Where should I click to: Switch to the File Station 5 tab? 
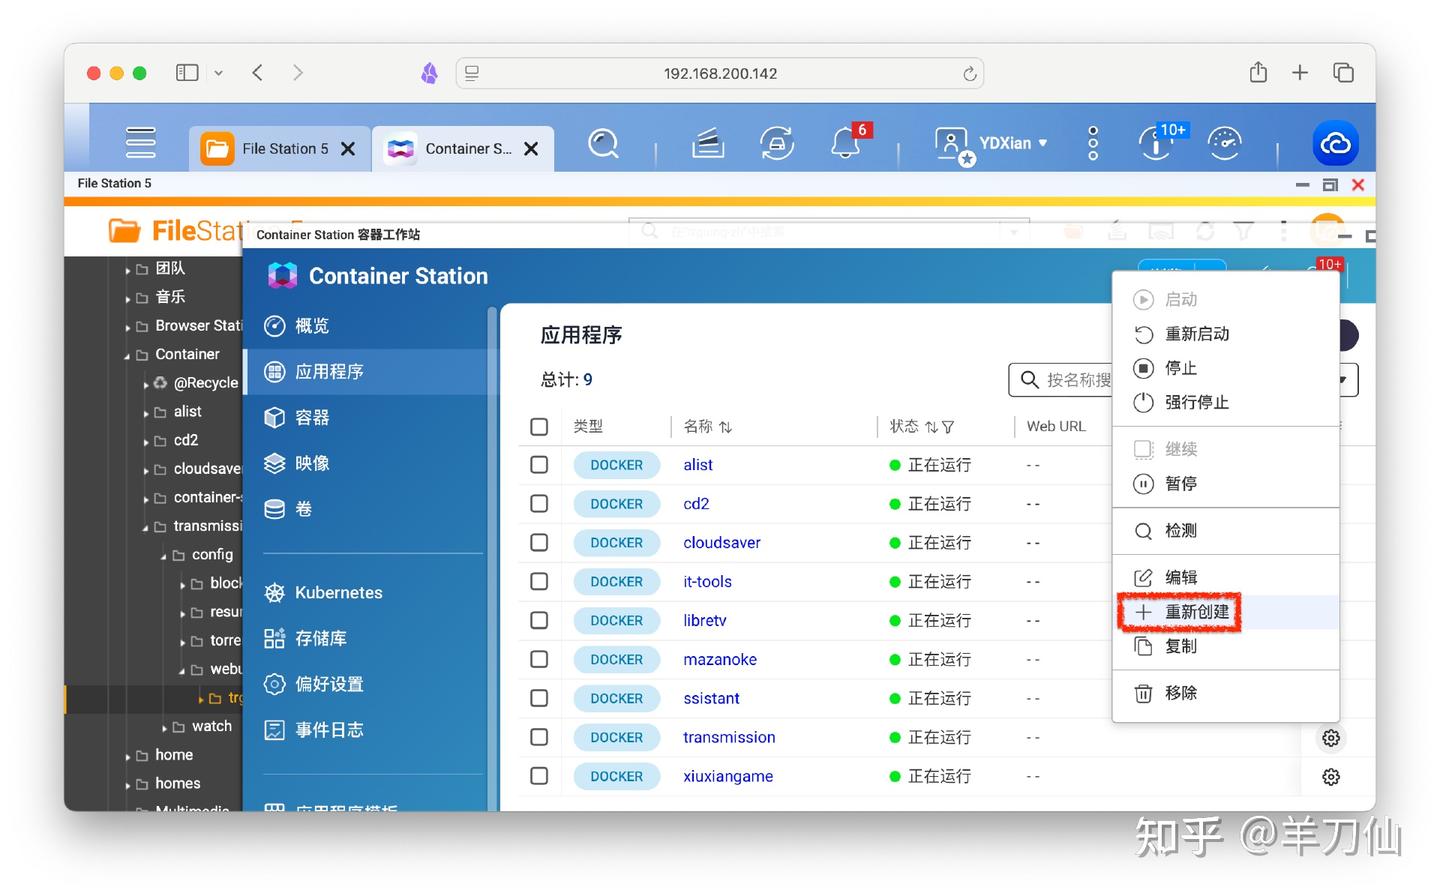pyautogui.click(x=284, y=148)
